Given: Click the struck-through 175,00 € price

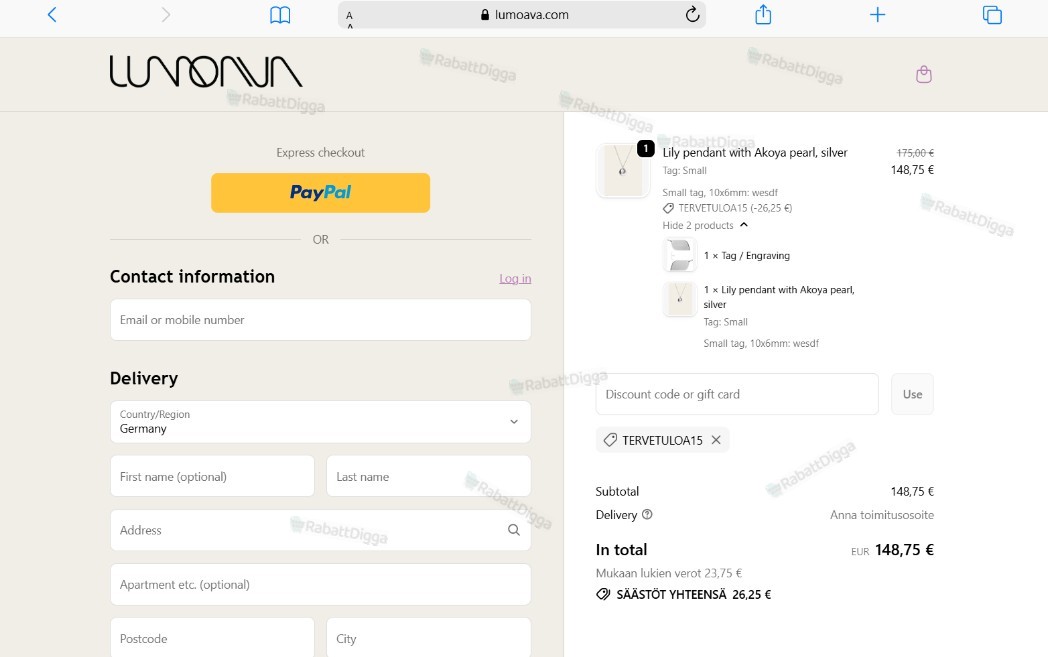Looking at the screenshot, I should (x=915, y=152).
